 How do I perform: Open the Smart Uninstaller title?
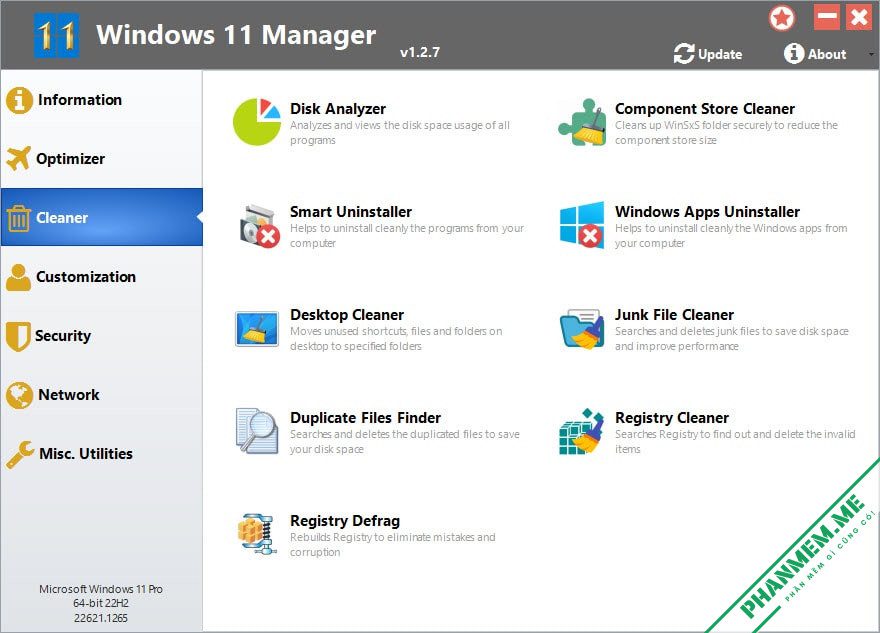[351, 212]
